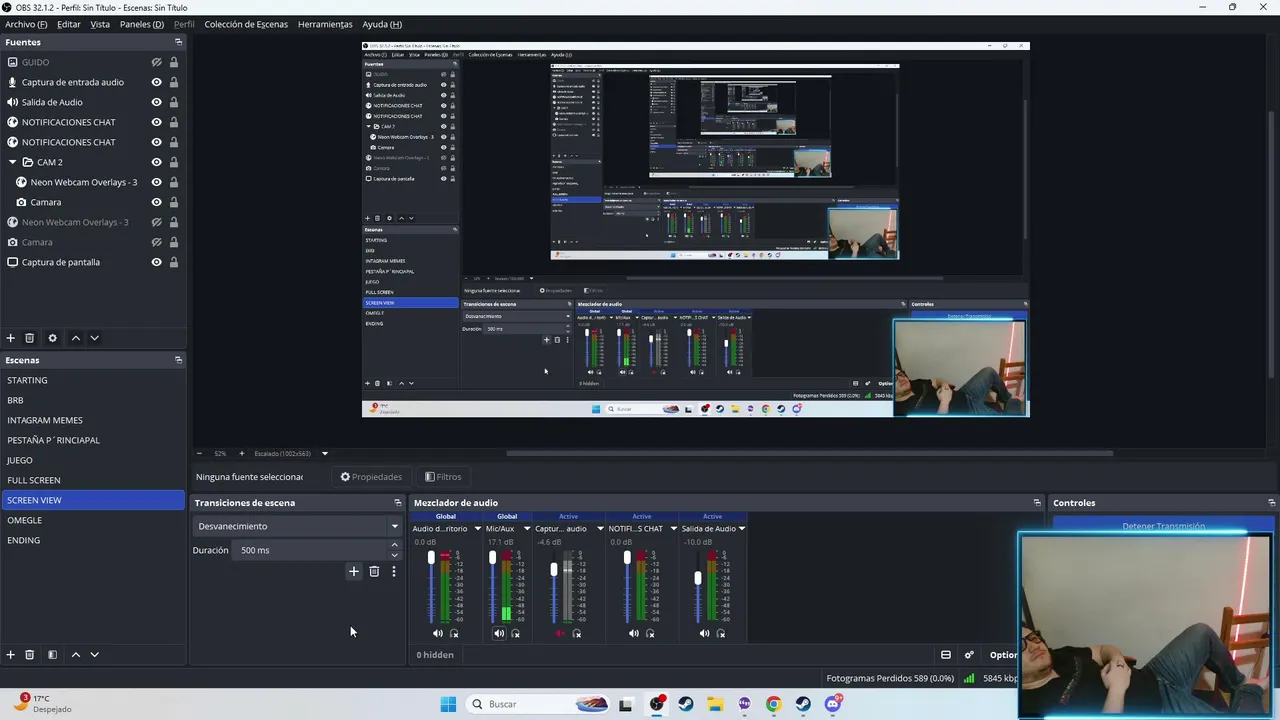Toggle lock on Captura de pantalla
The image size is (1280, 720).
click(174, 262)
